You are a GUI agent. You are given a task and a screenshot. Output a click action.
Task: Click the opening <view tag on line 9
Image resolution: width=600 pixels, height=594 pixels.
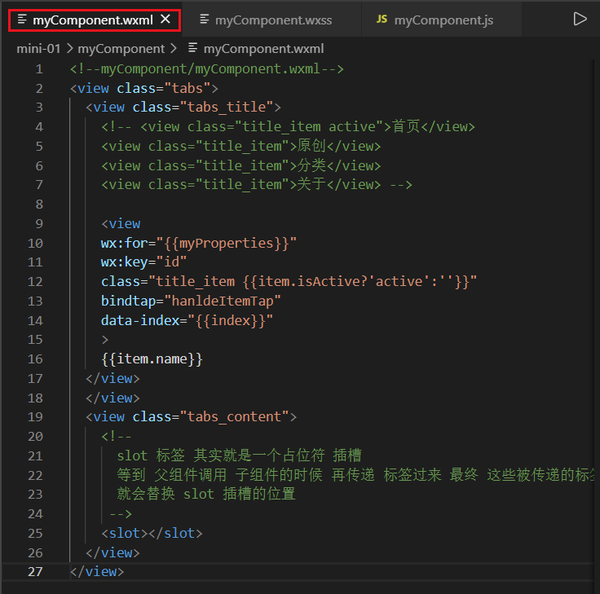click(x=121, y=224)
